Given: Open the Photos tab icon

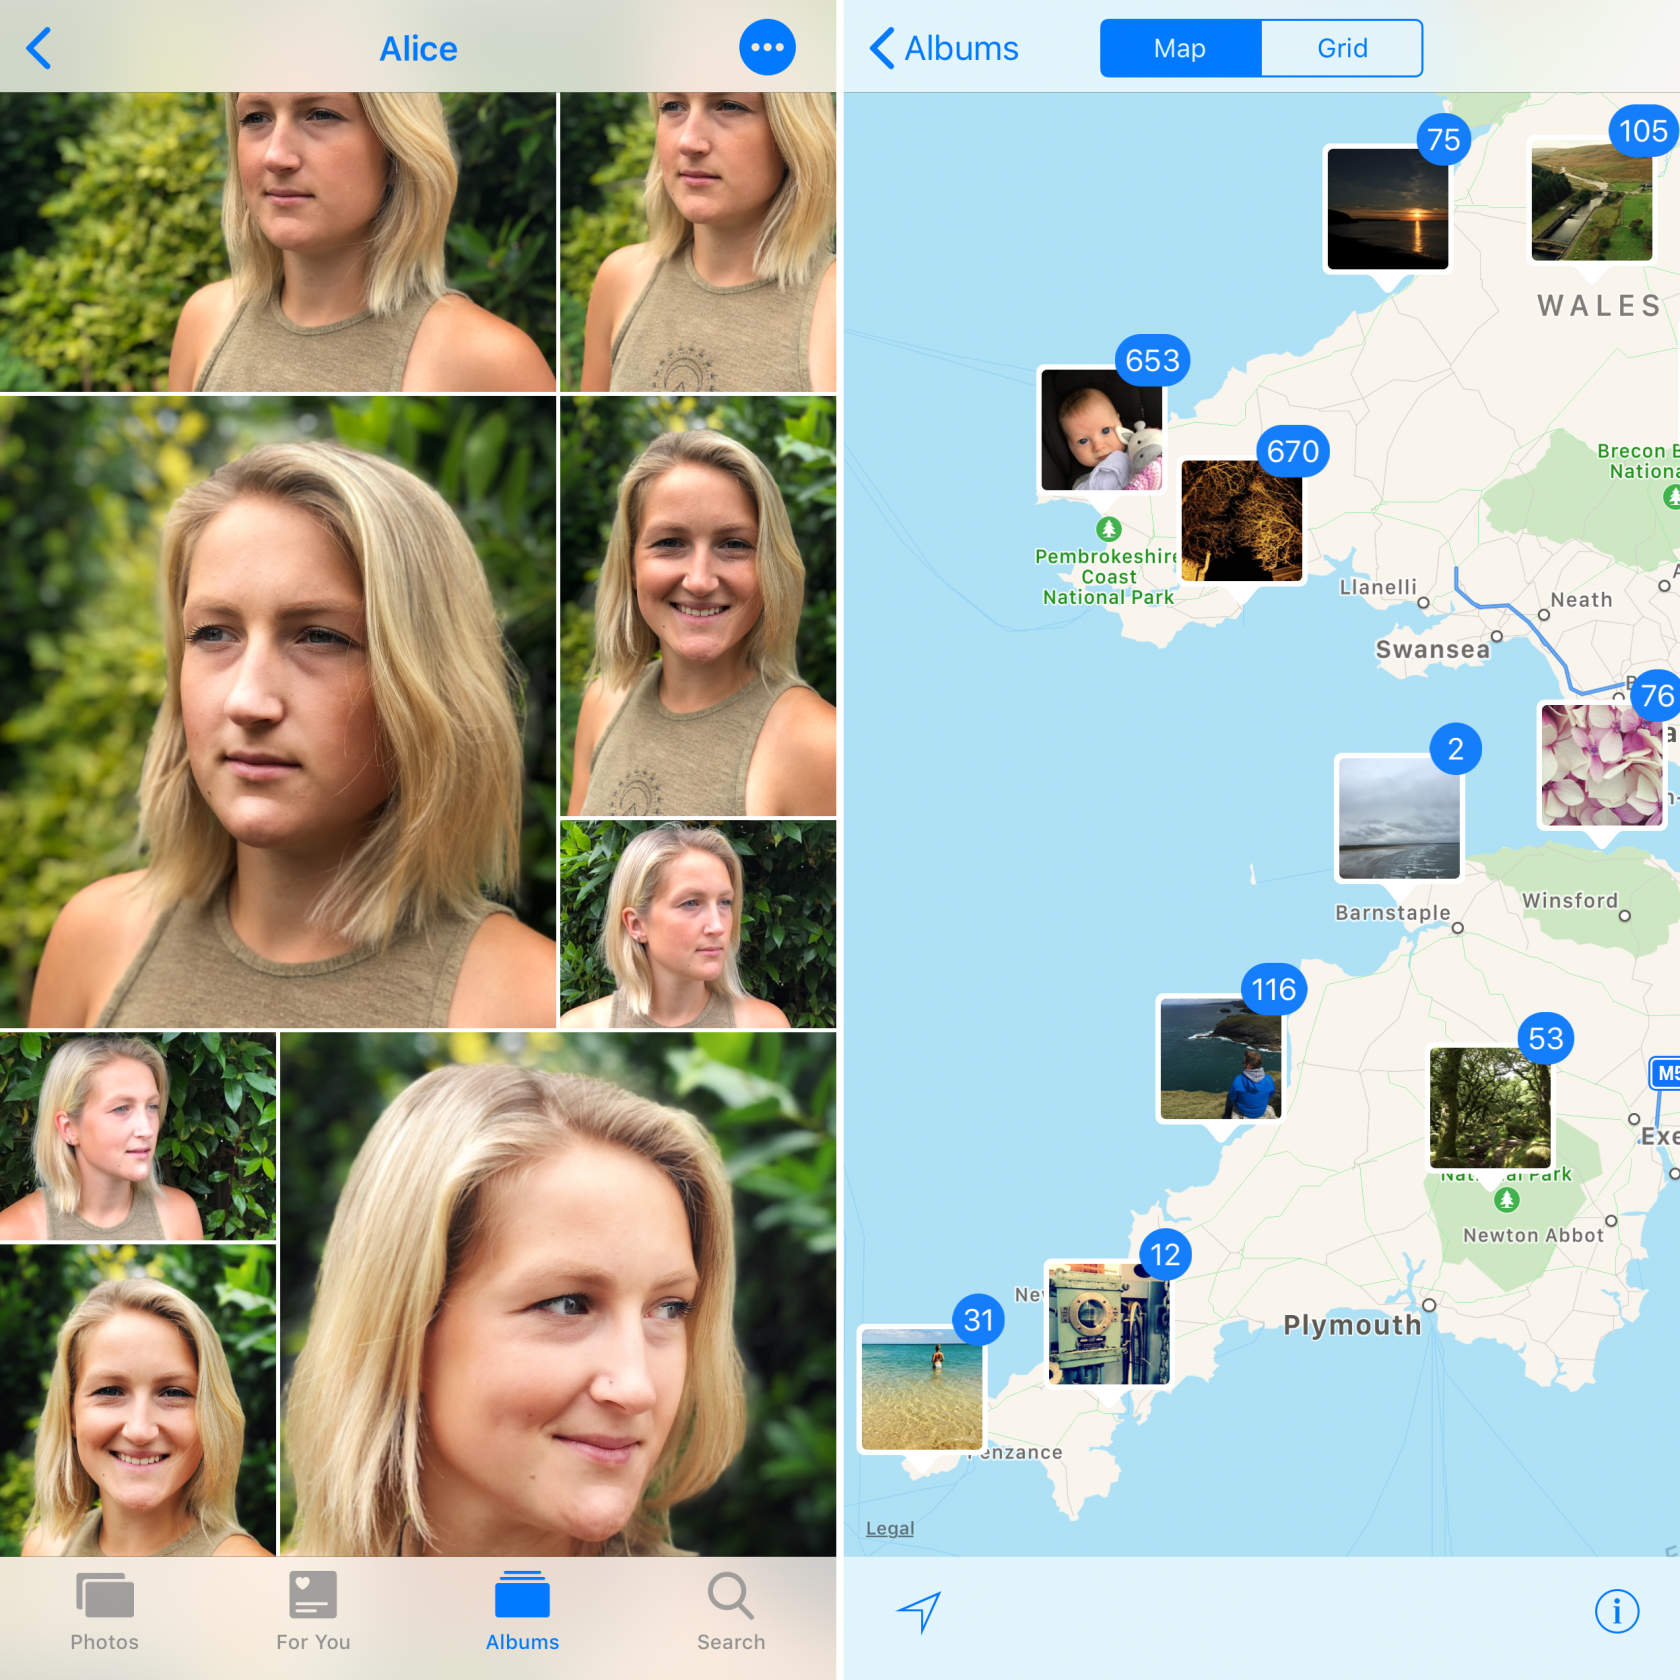Looking at the screenshot, I should (x=104, y=1607).
